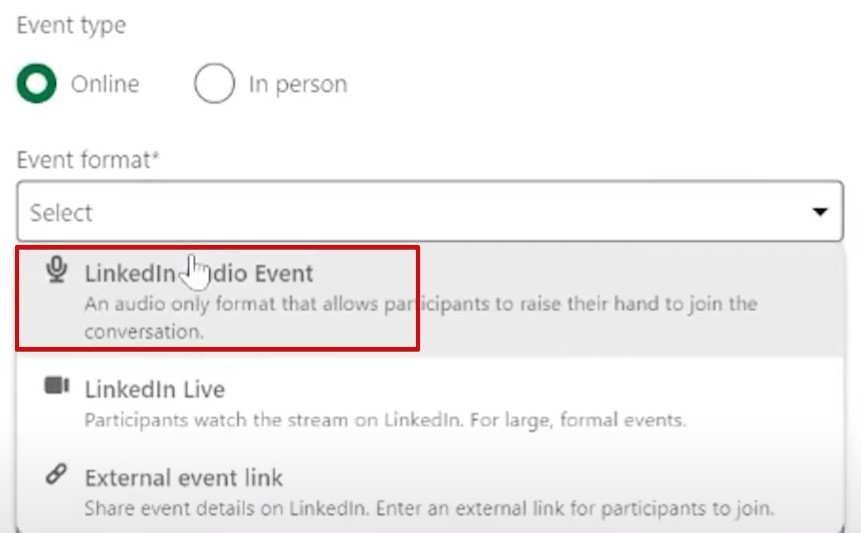Click the "In person" label text
The width and height of the screenshot is (861, 533).
[297, 85]
